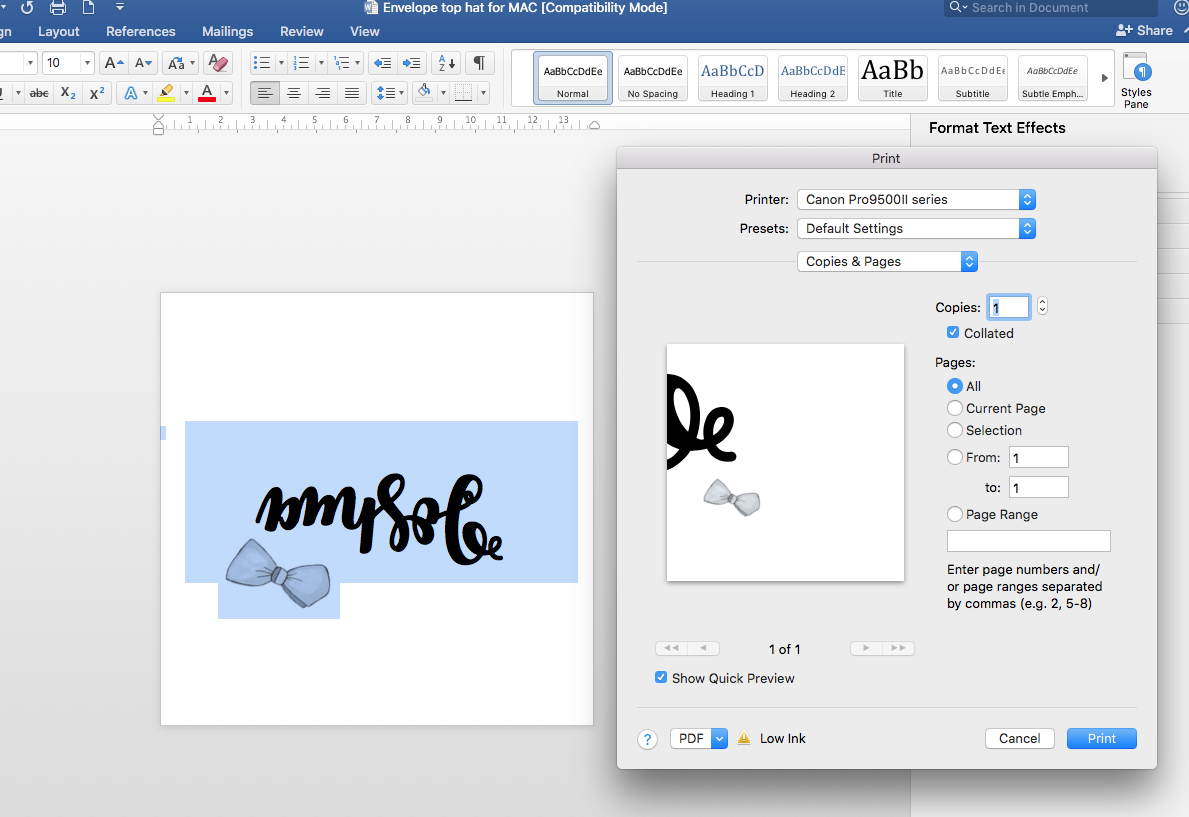Apply the No Spacing style

tap(653, 78)
